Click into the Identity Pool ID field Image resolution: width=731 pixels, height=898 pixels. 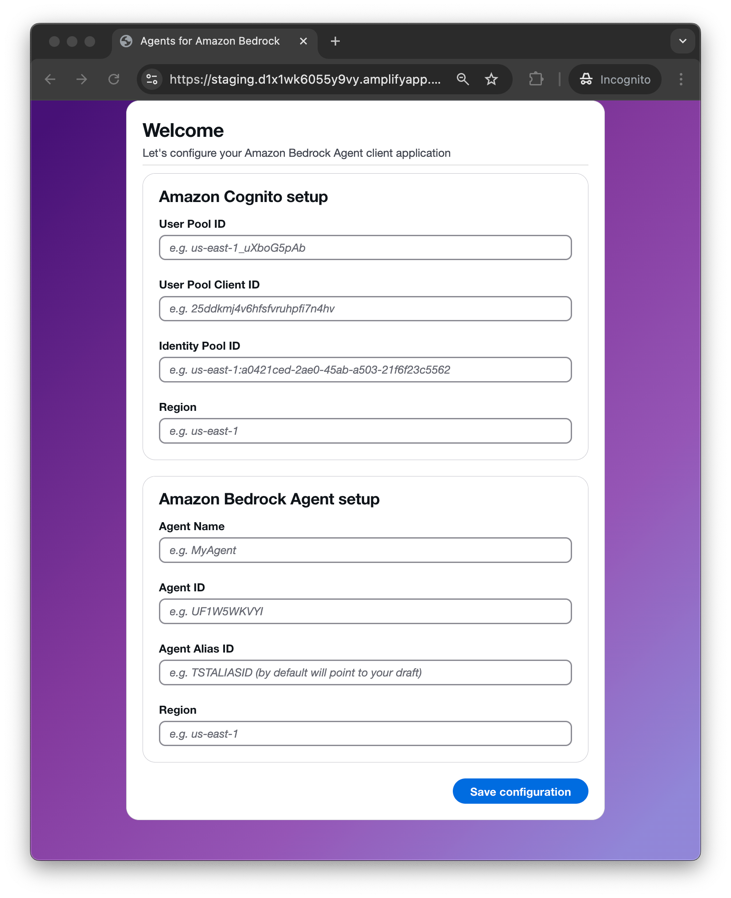click(x=366, y=370)
